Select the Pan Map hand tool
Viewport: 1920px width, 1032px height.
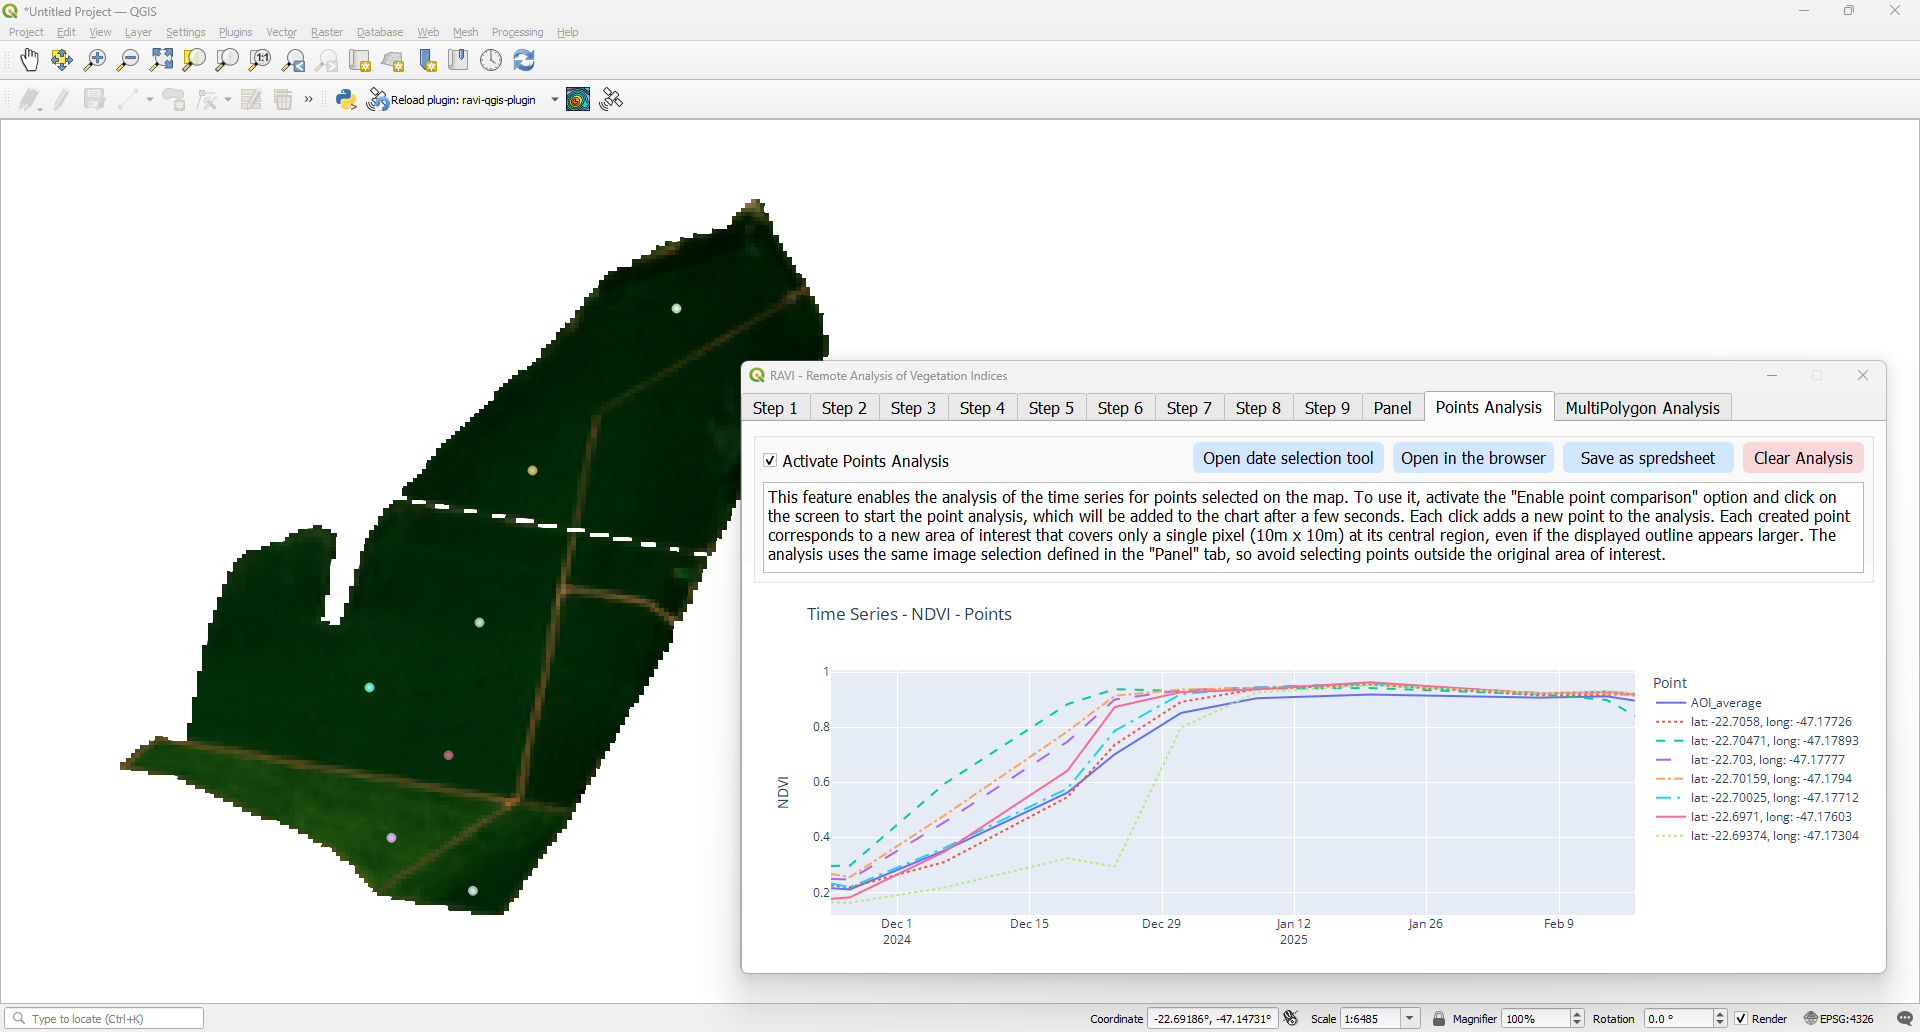click(x=29, y=61)
